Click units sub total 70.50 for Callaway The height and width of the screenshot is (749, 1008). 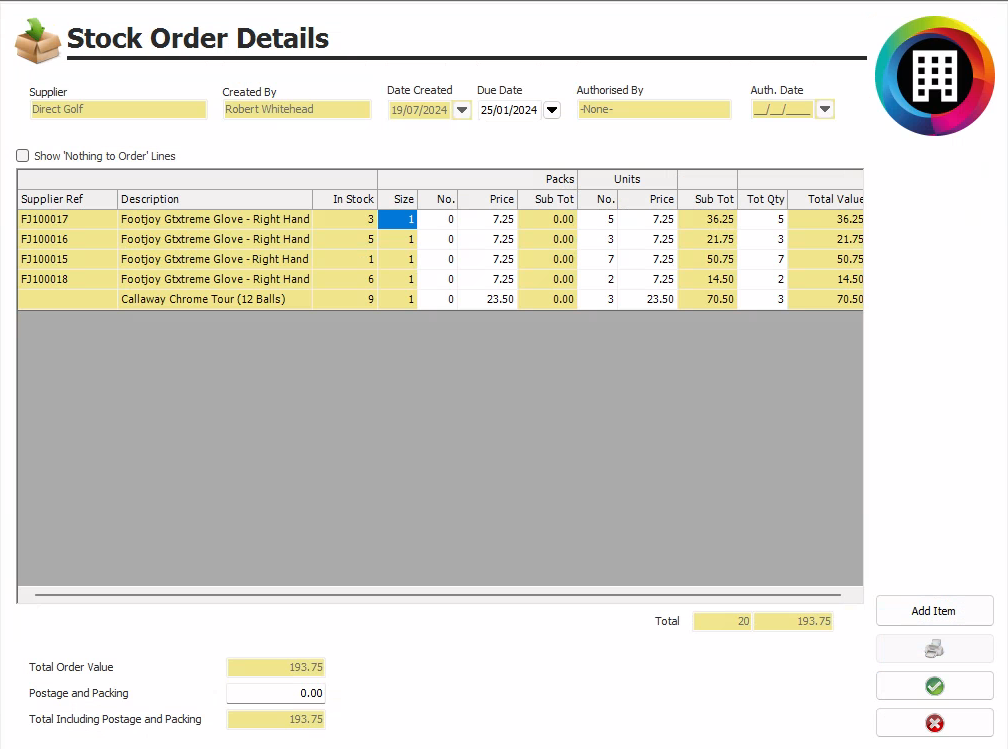[708, 299]
